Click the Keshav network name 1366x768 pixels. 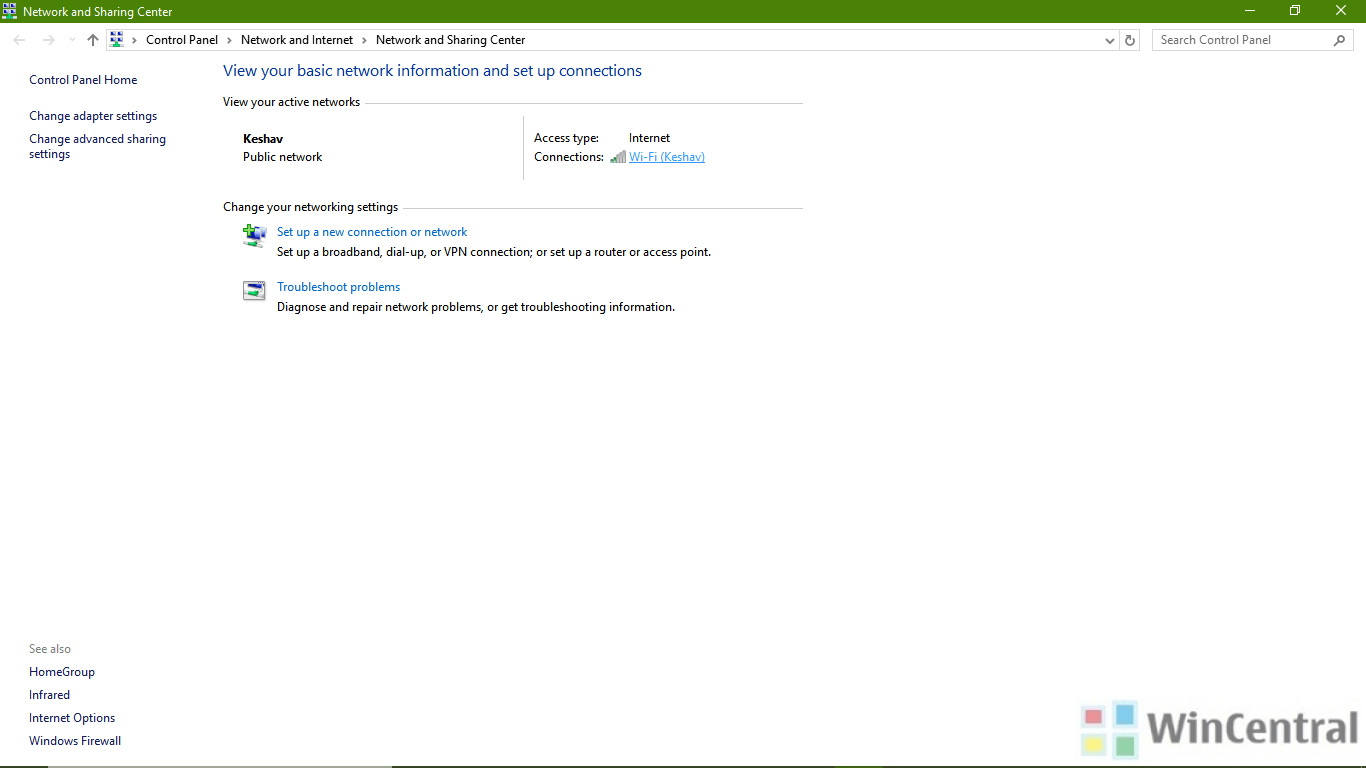click(x=263, y=139)
